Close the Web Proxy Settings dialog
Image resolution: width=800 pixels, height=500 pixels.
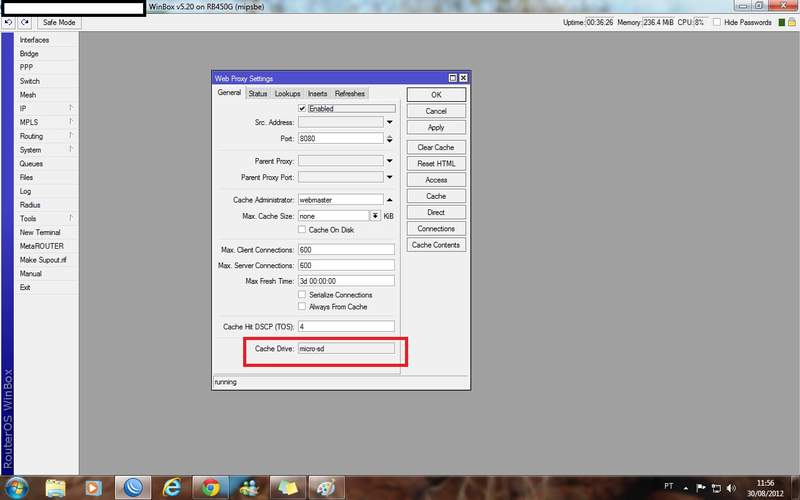pos(463,78)
